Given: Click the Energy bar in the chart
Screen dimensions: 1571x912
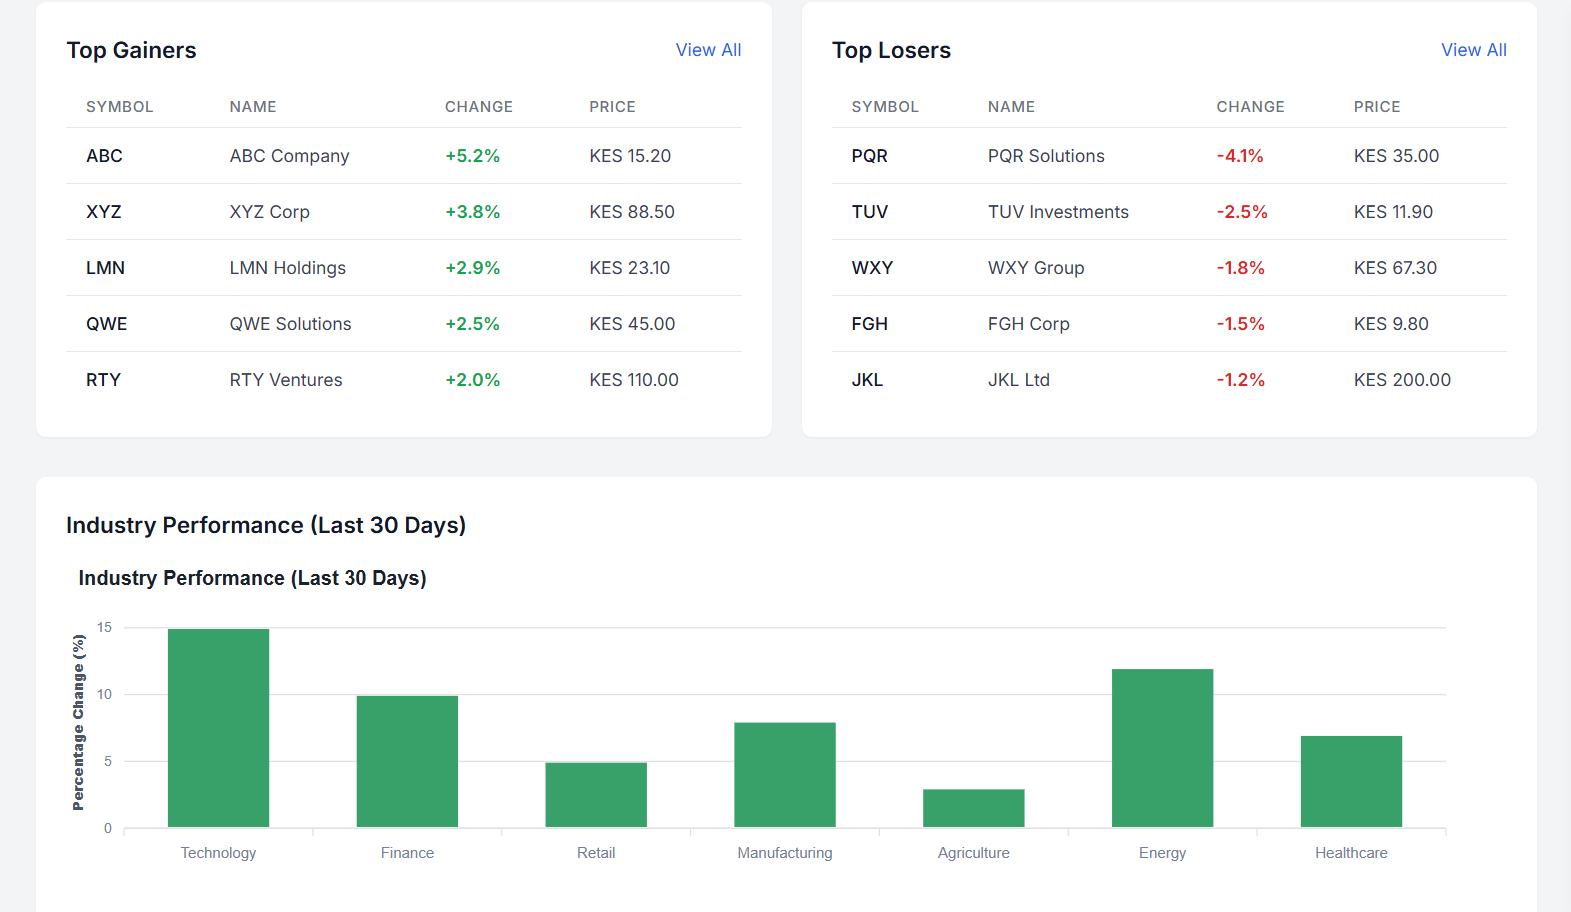Looking at the screenshot, I should tap(1162, 748).
